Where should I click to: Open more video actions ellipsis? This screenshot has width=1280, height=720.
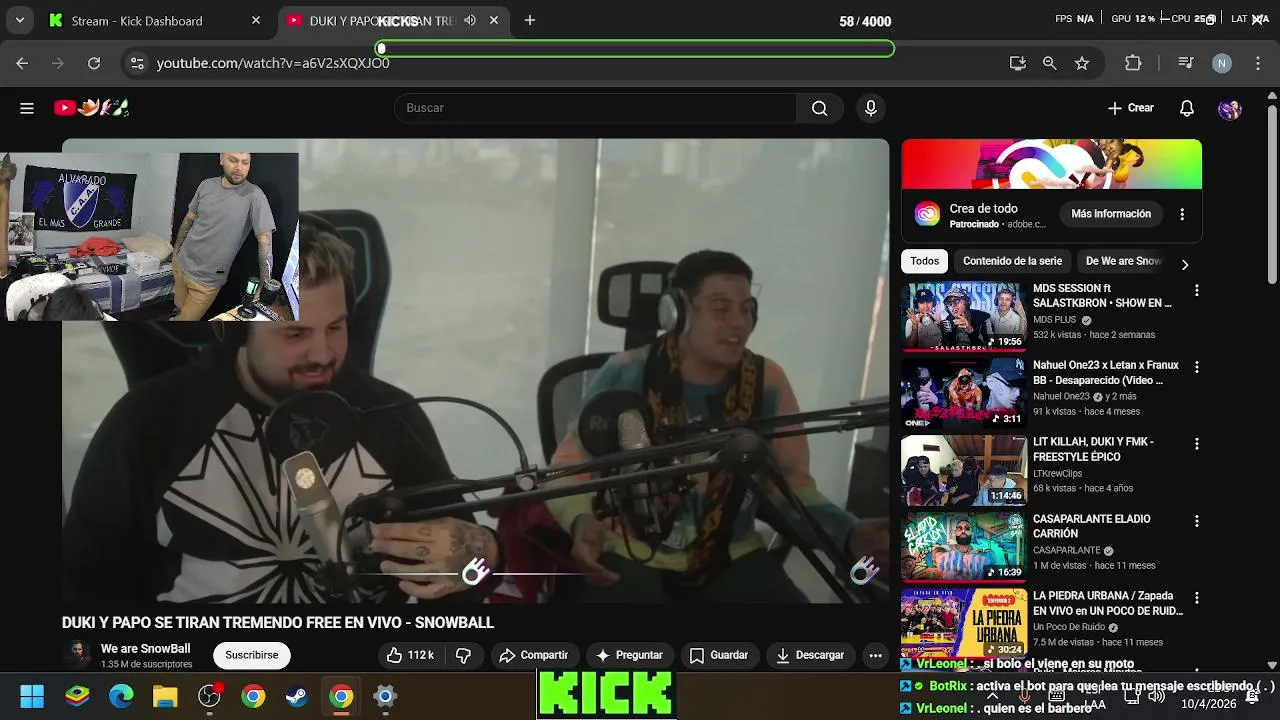pos(876,655)
